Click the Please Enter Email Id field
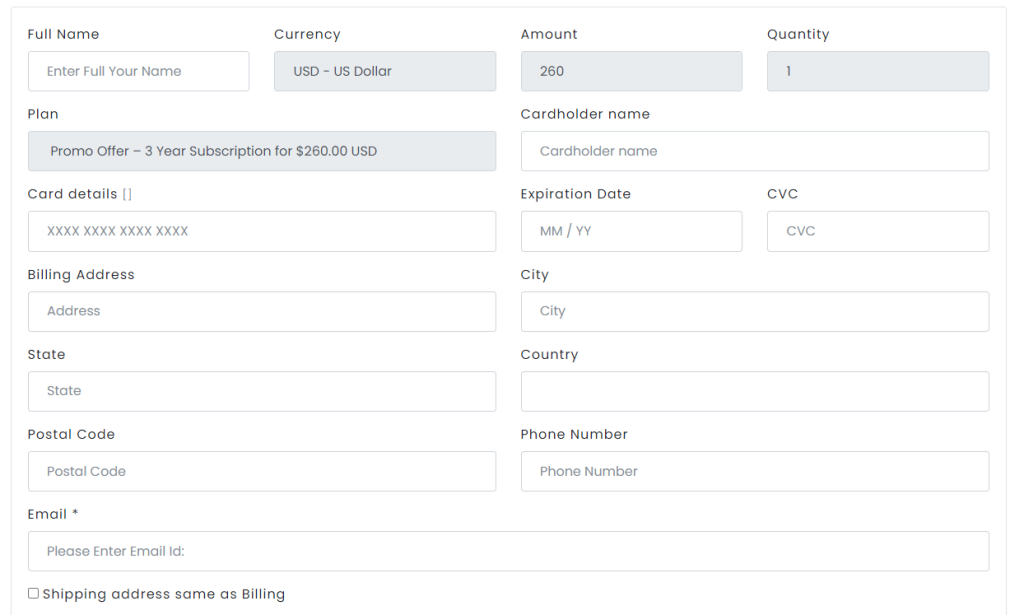The image size is (1024, 615). click(x=508, y=551)
